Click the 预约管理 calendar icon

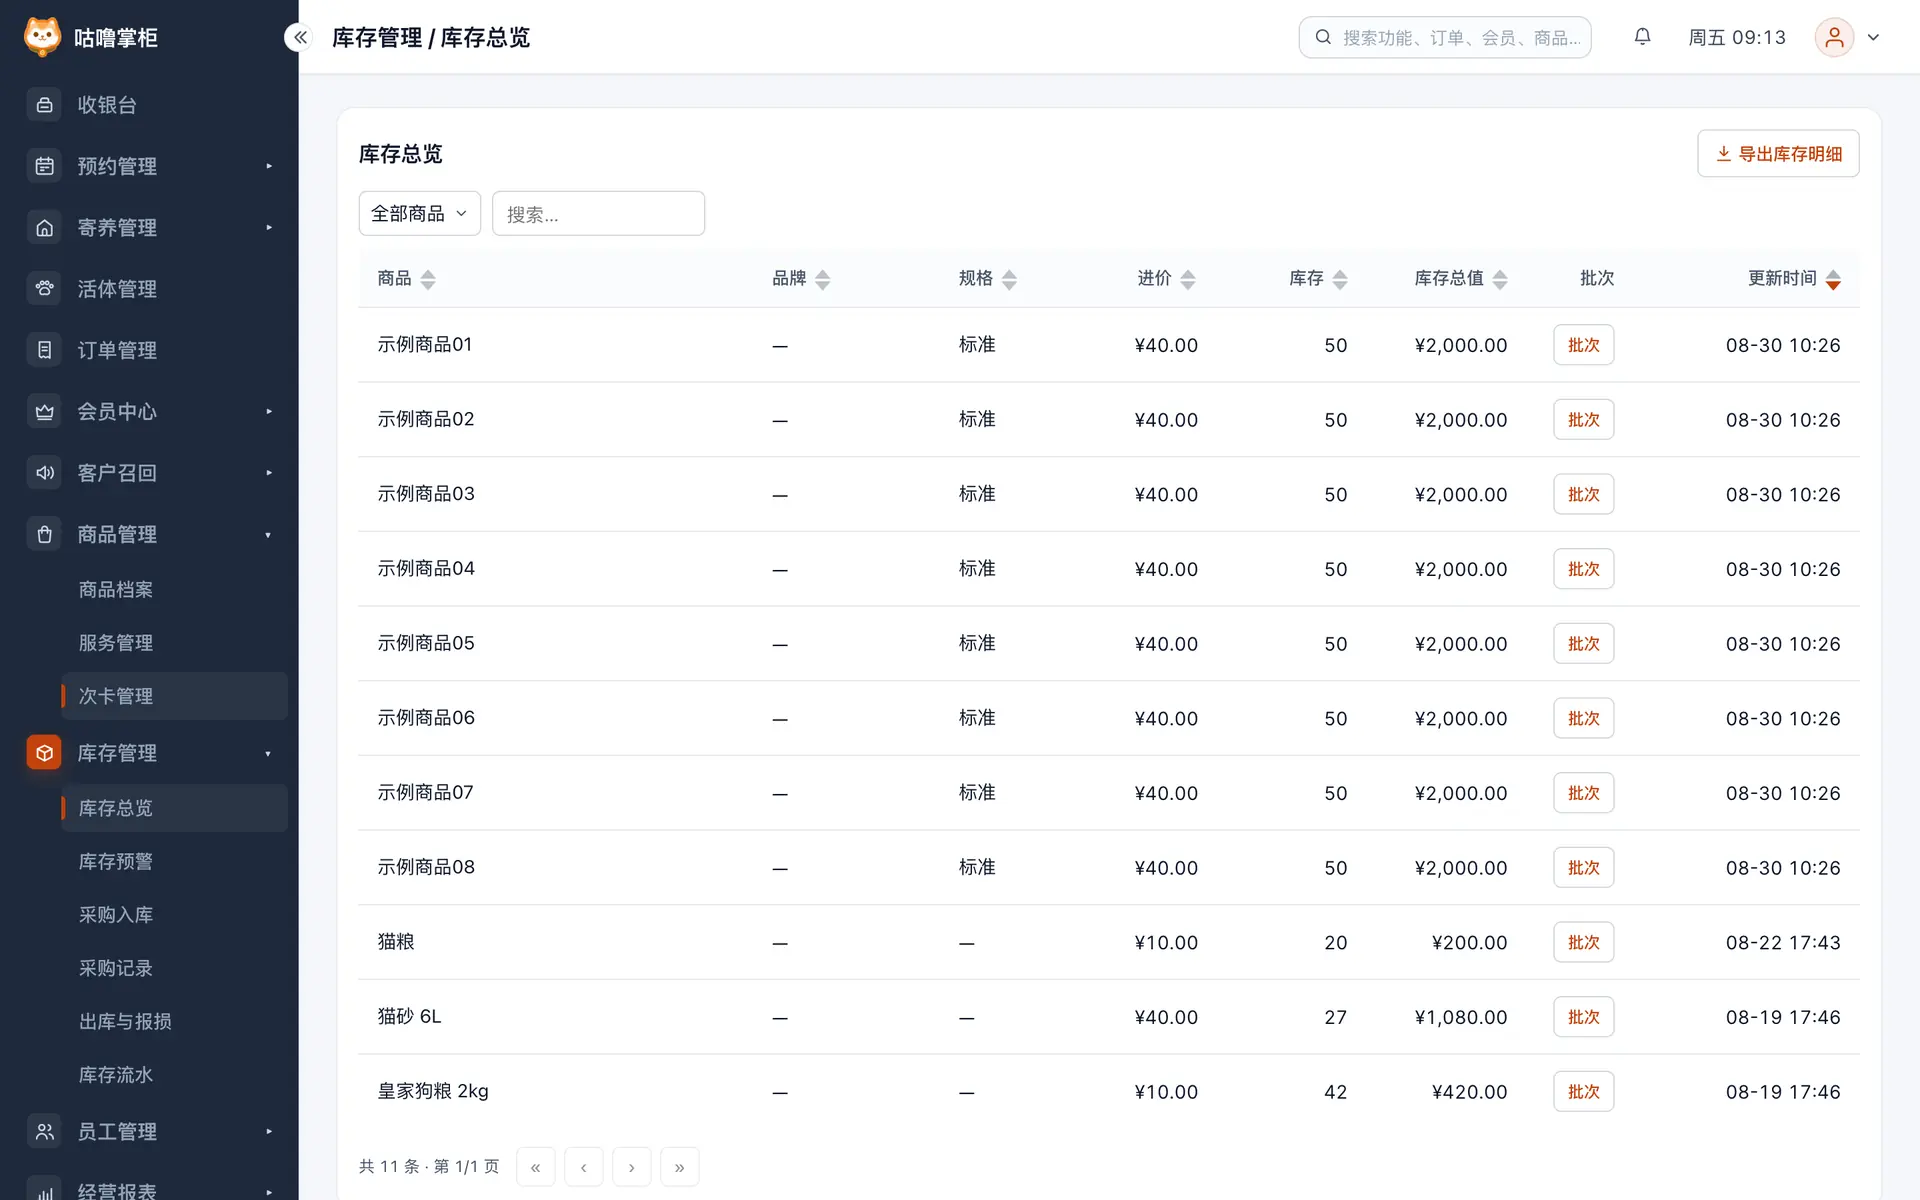pos(44,166)
